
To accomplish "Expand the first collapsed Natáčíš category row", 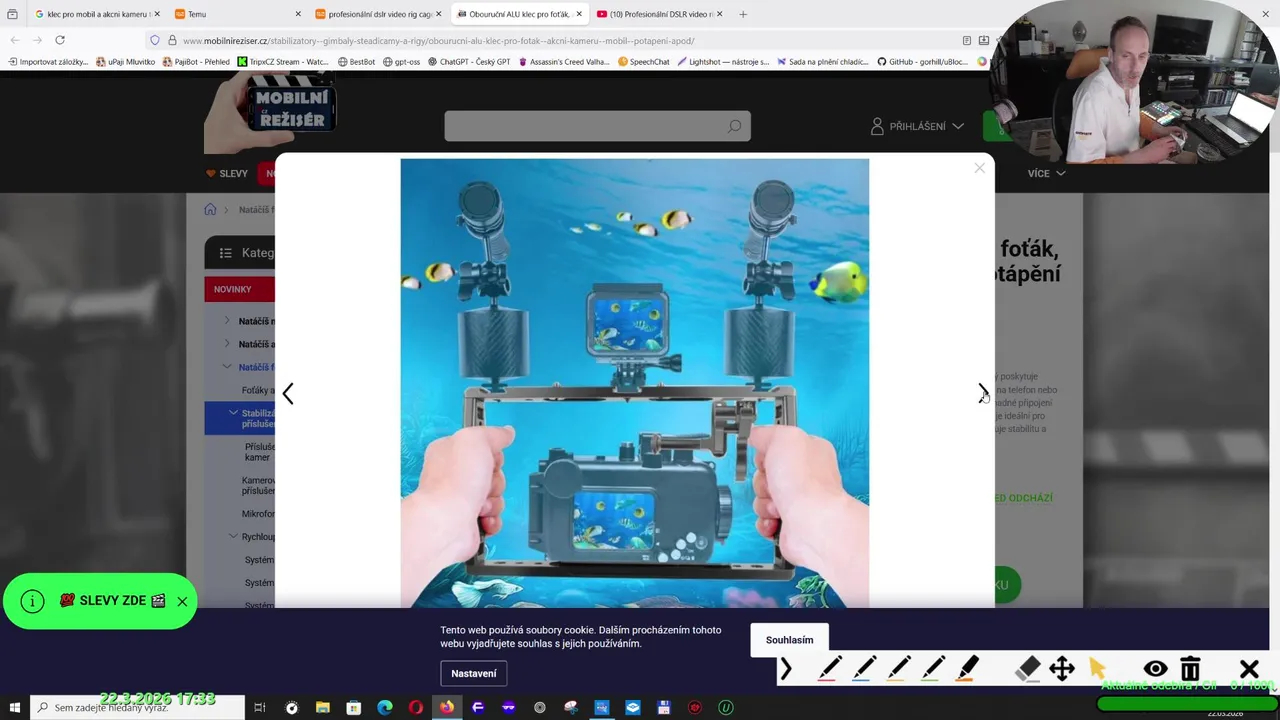I will click(227, 321).
